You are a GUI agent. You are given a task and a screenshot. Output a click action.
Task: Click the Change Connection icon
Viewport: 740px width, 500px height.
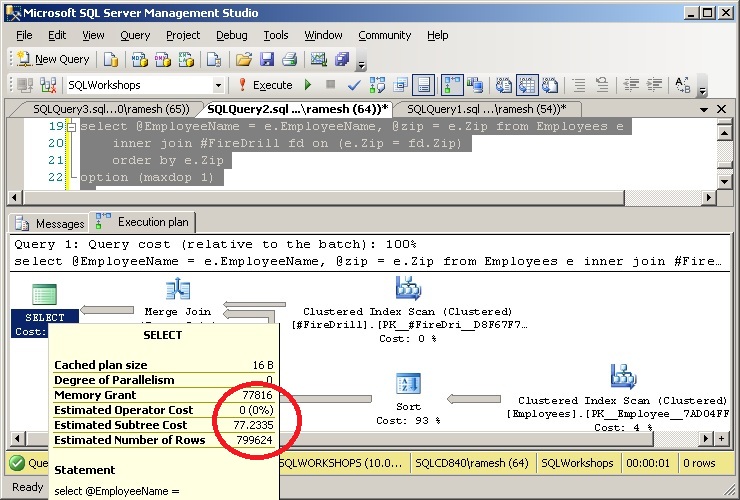click(x=48, y=85)
